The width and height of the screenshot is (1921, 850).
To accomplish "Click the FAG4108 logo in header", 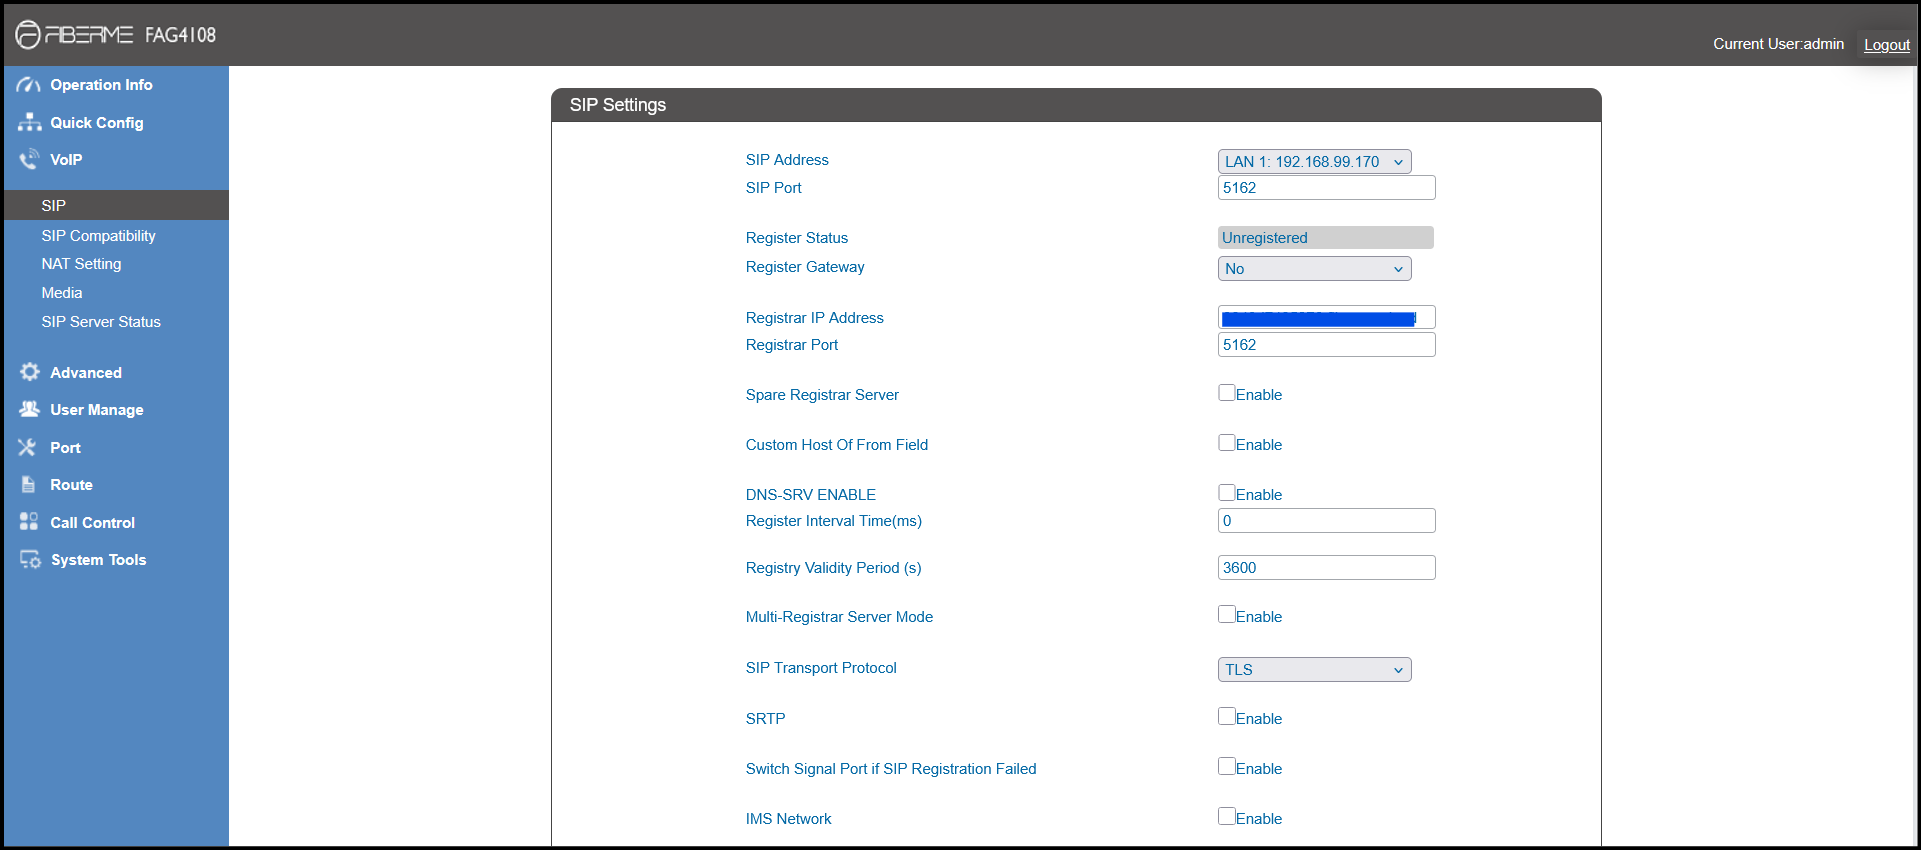I will pyautogui.click(x=116, y=35).
